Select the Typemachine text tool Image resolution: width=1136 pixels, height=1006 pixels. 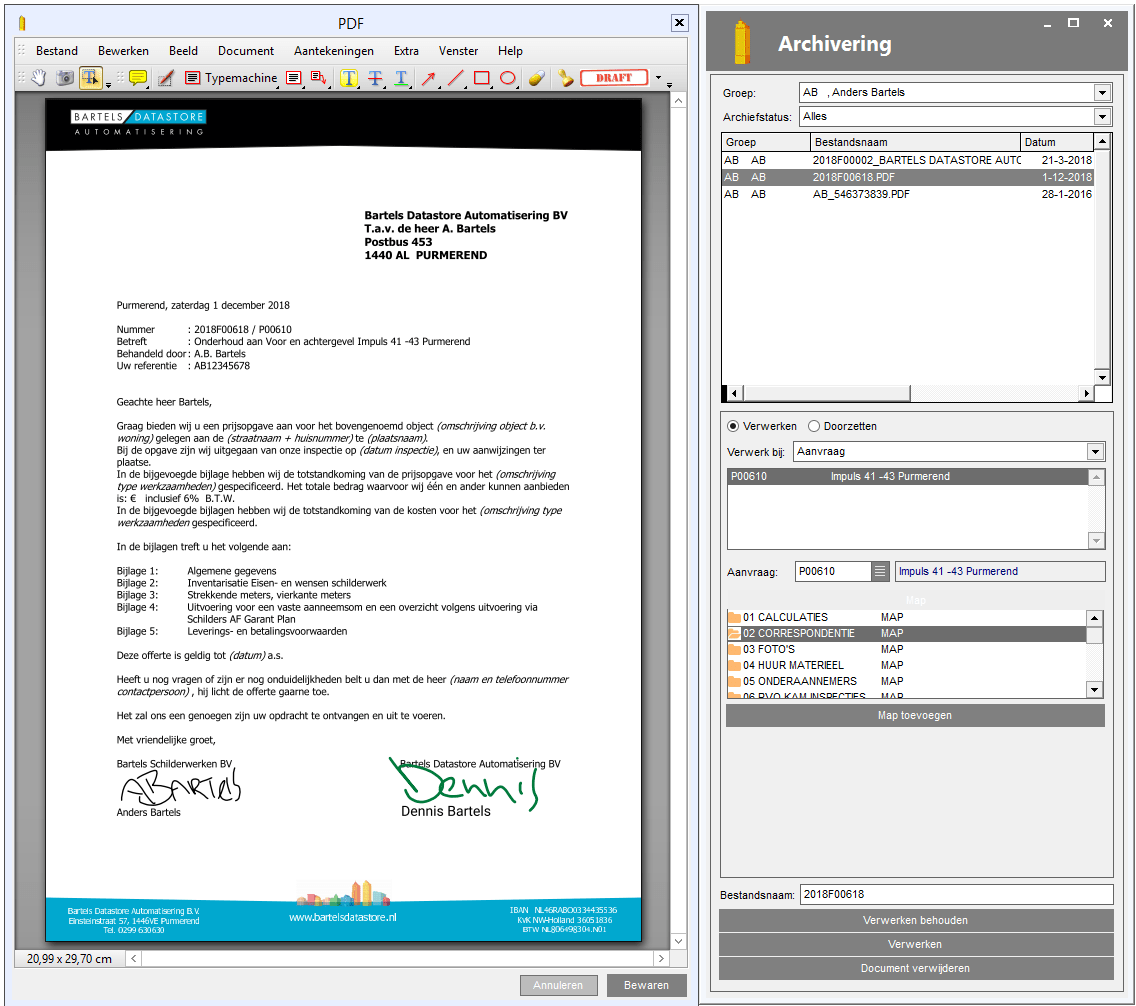point(231,77)
